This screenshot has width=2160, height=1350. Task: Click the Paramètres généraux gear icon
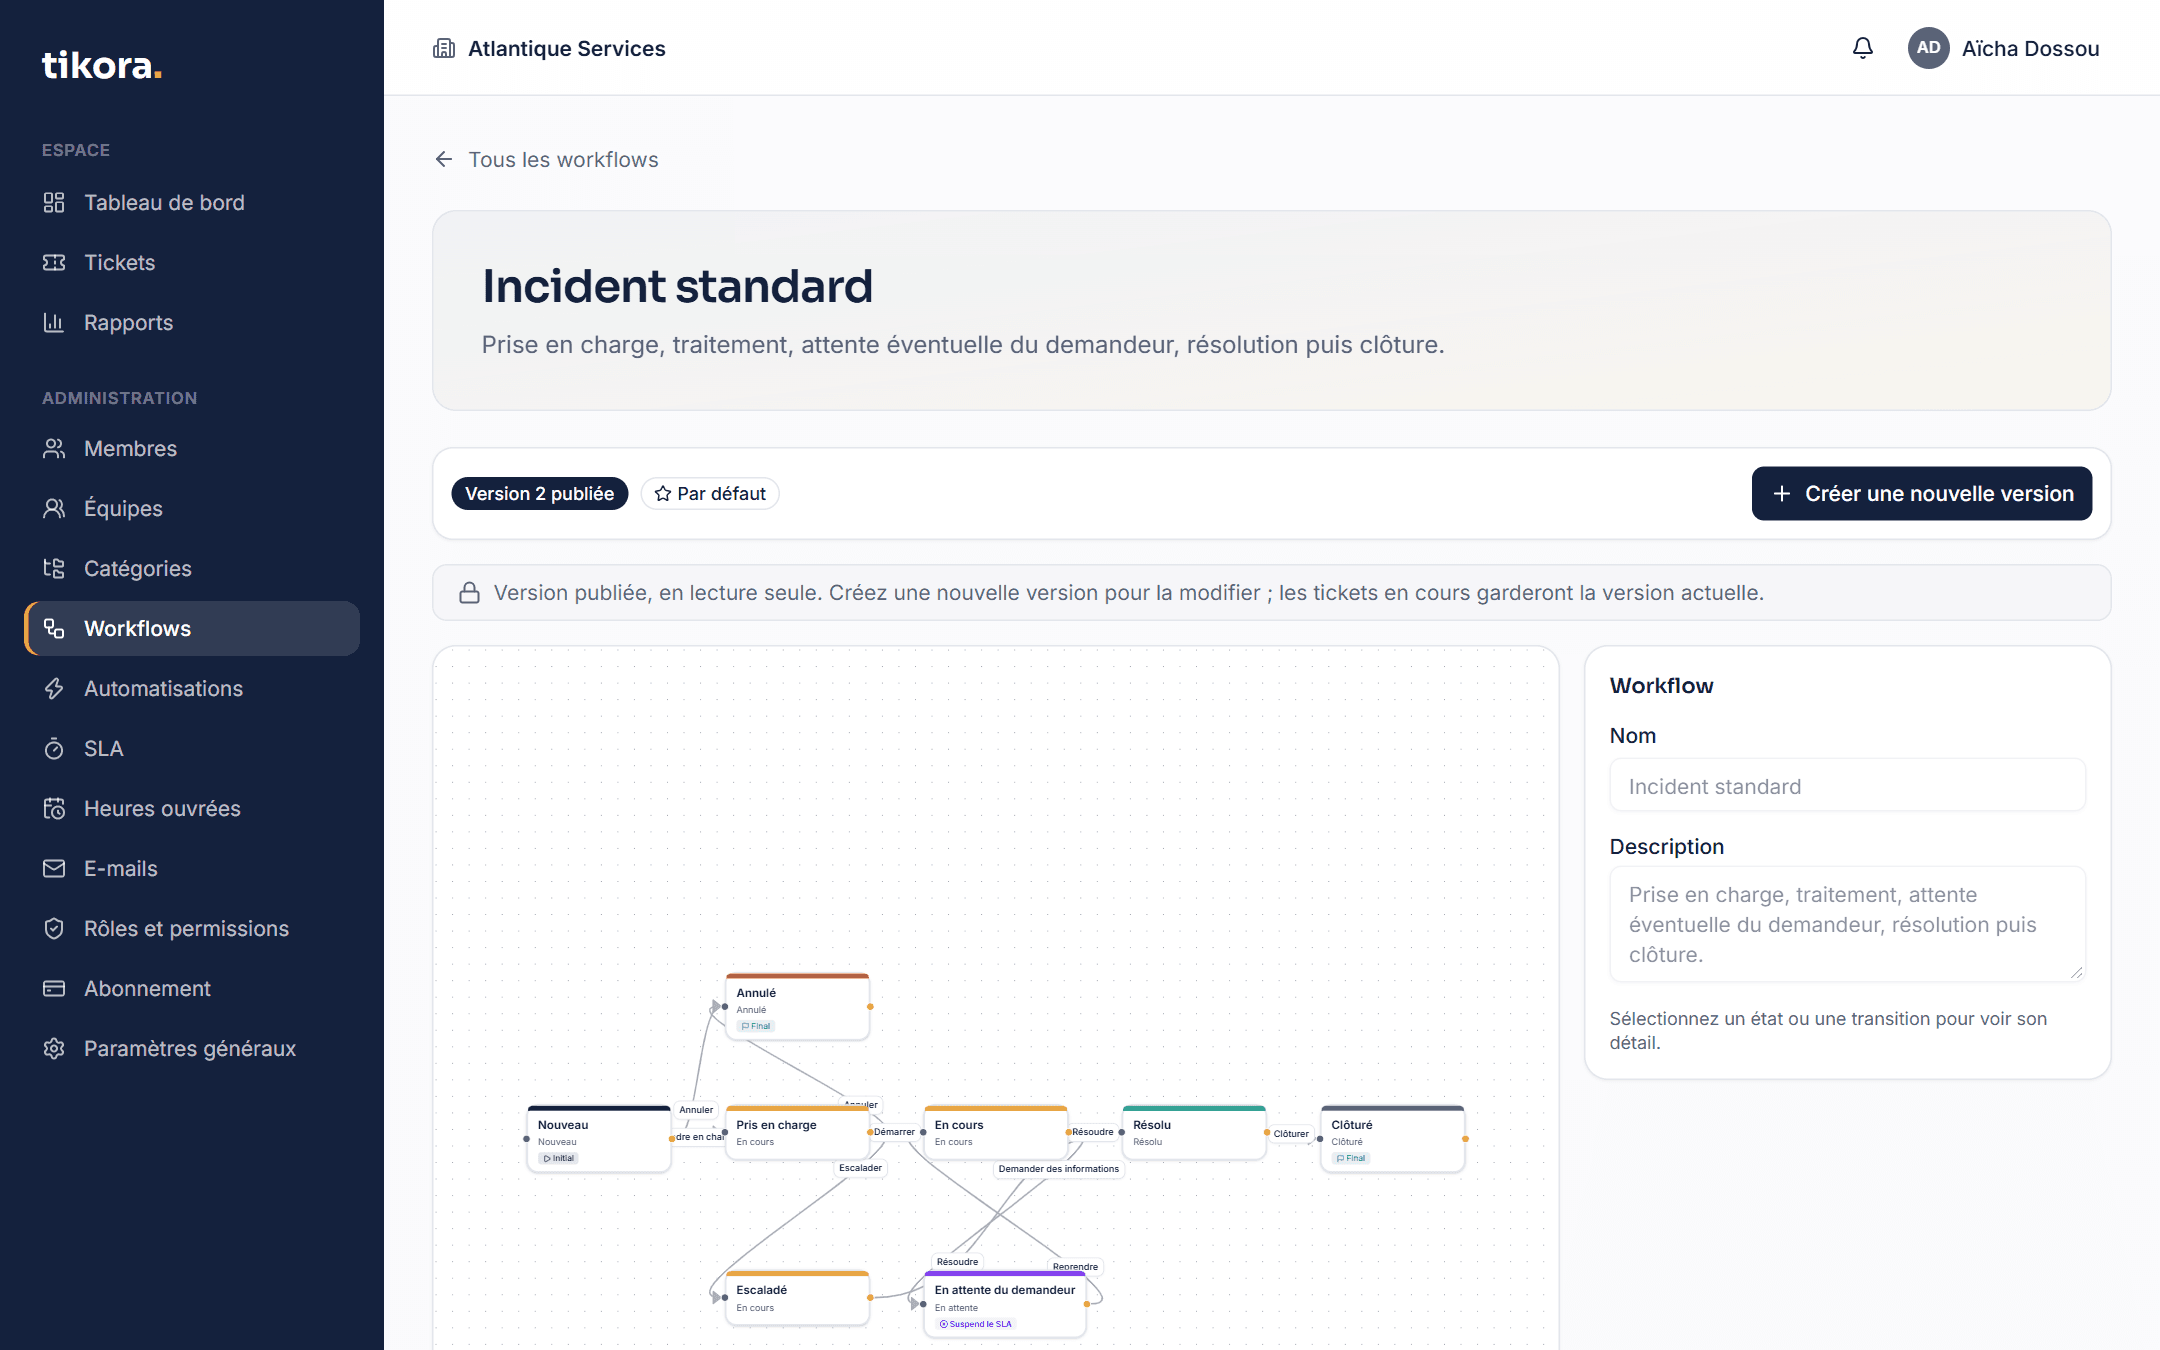coord(54,1048)
